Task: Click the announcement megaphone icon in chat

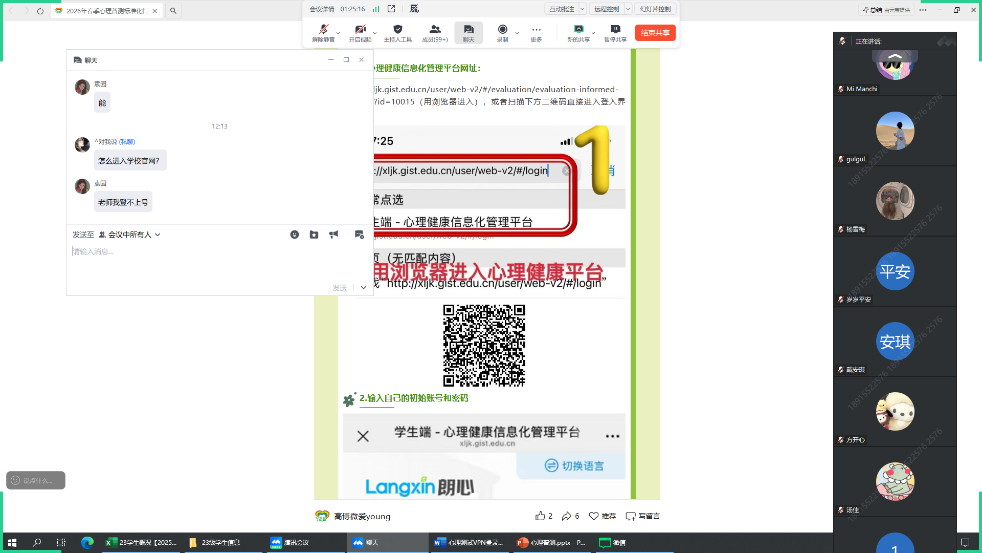Action: pyautogui.click(x=333, y=234)
